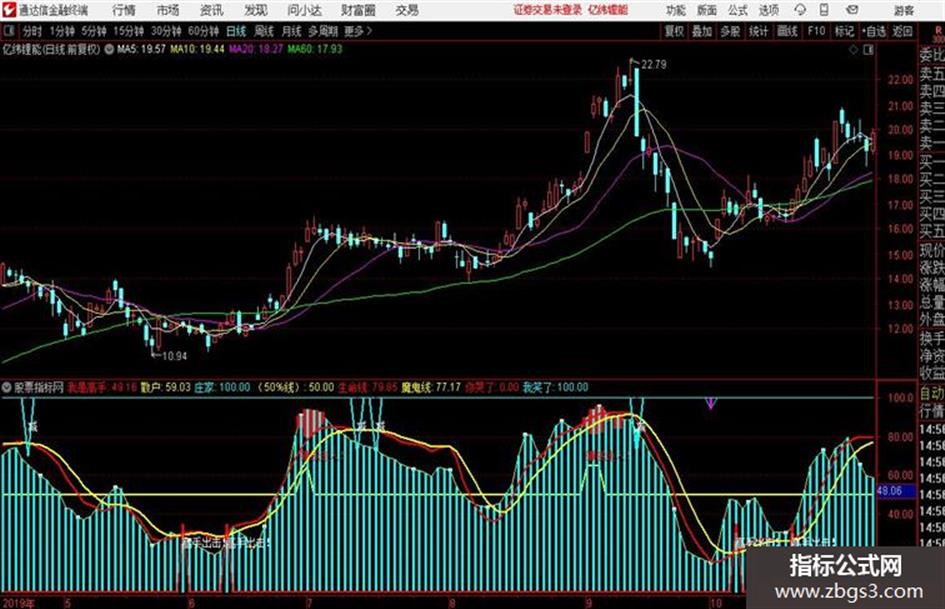945x609 pixels.
Task: Click the 22.79 high price label
Action: pyautogui.click(x=653, y=65)
